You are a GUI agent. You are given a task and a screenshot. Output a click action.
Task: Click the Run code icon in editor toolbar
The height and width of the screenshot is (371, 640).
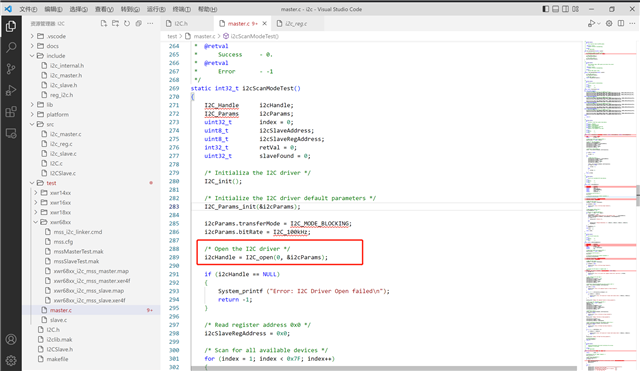[591, 24]
